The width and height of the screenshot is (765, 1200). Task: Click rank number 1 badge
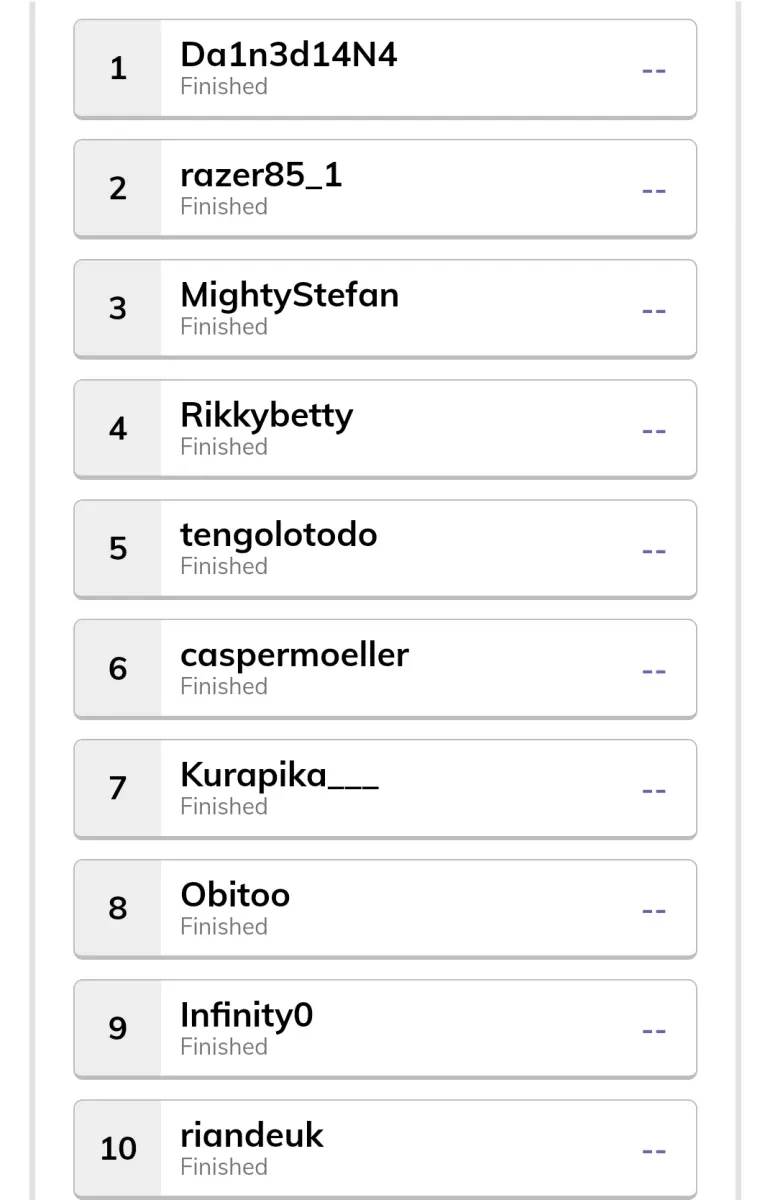click(x=118, y=69)
